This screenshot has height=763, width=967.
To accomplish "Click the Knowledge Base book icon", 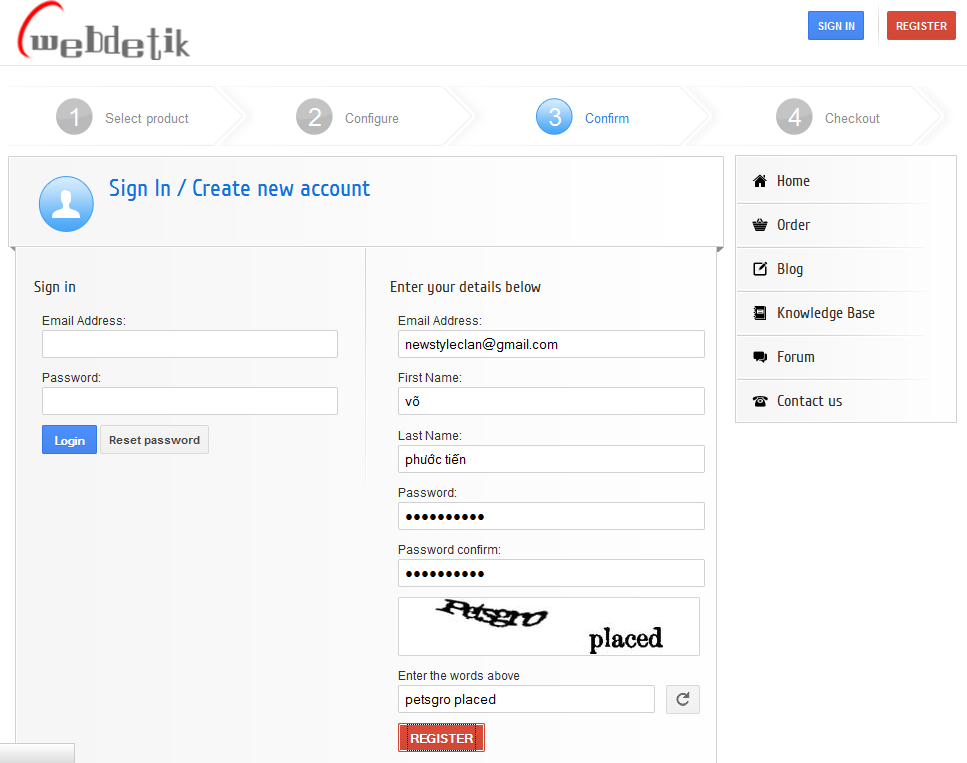I will pyautogui.click(x=759, y=313).
